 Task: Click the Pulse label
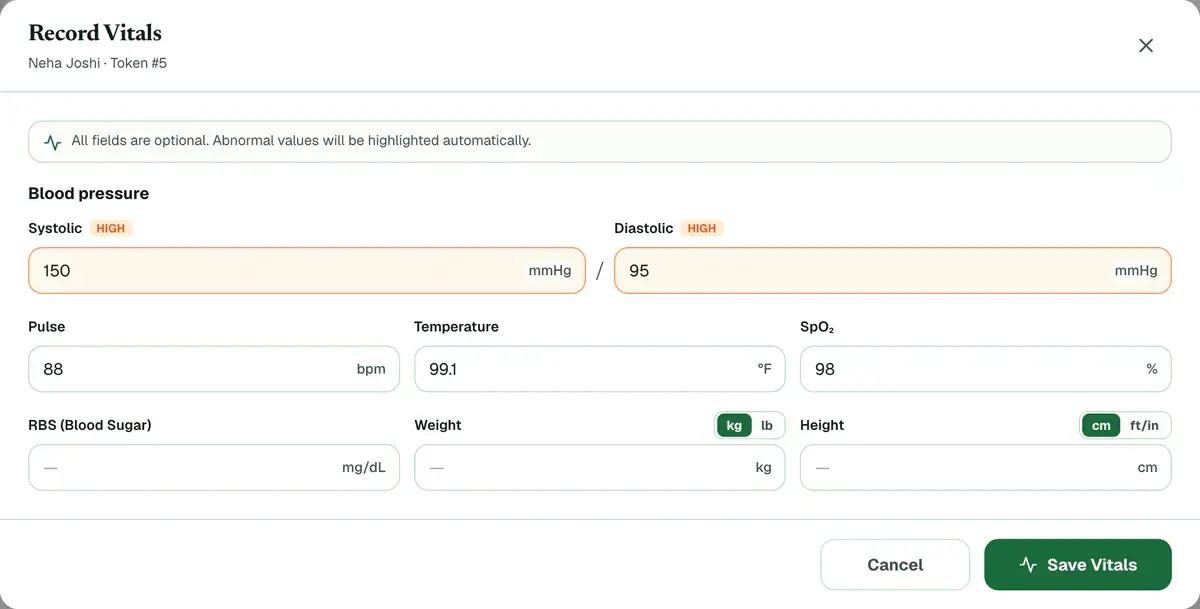click(47, 326)
